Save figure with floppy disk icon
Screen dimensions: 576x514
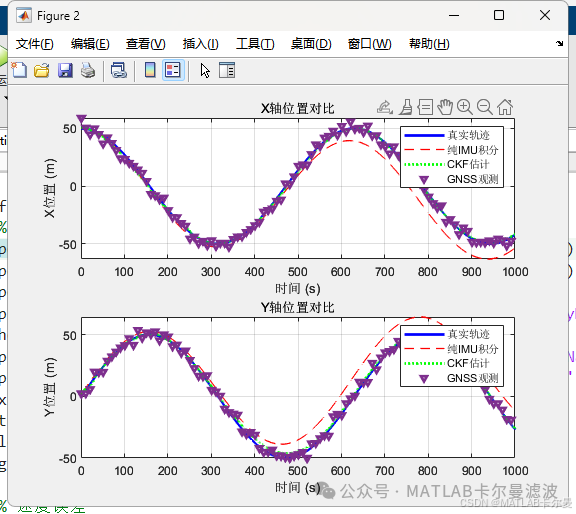pyautogui.click(x=65, y=70)
